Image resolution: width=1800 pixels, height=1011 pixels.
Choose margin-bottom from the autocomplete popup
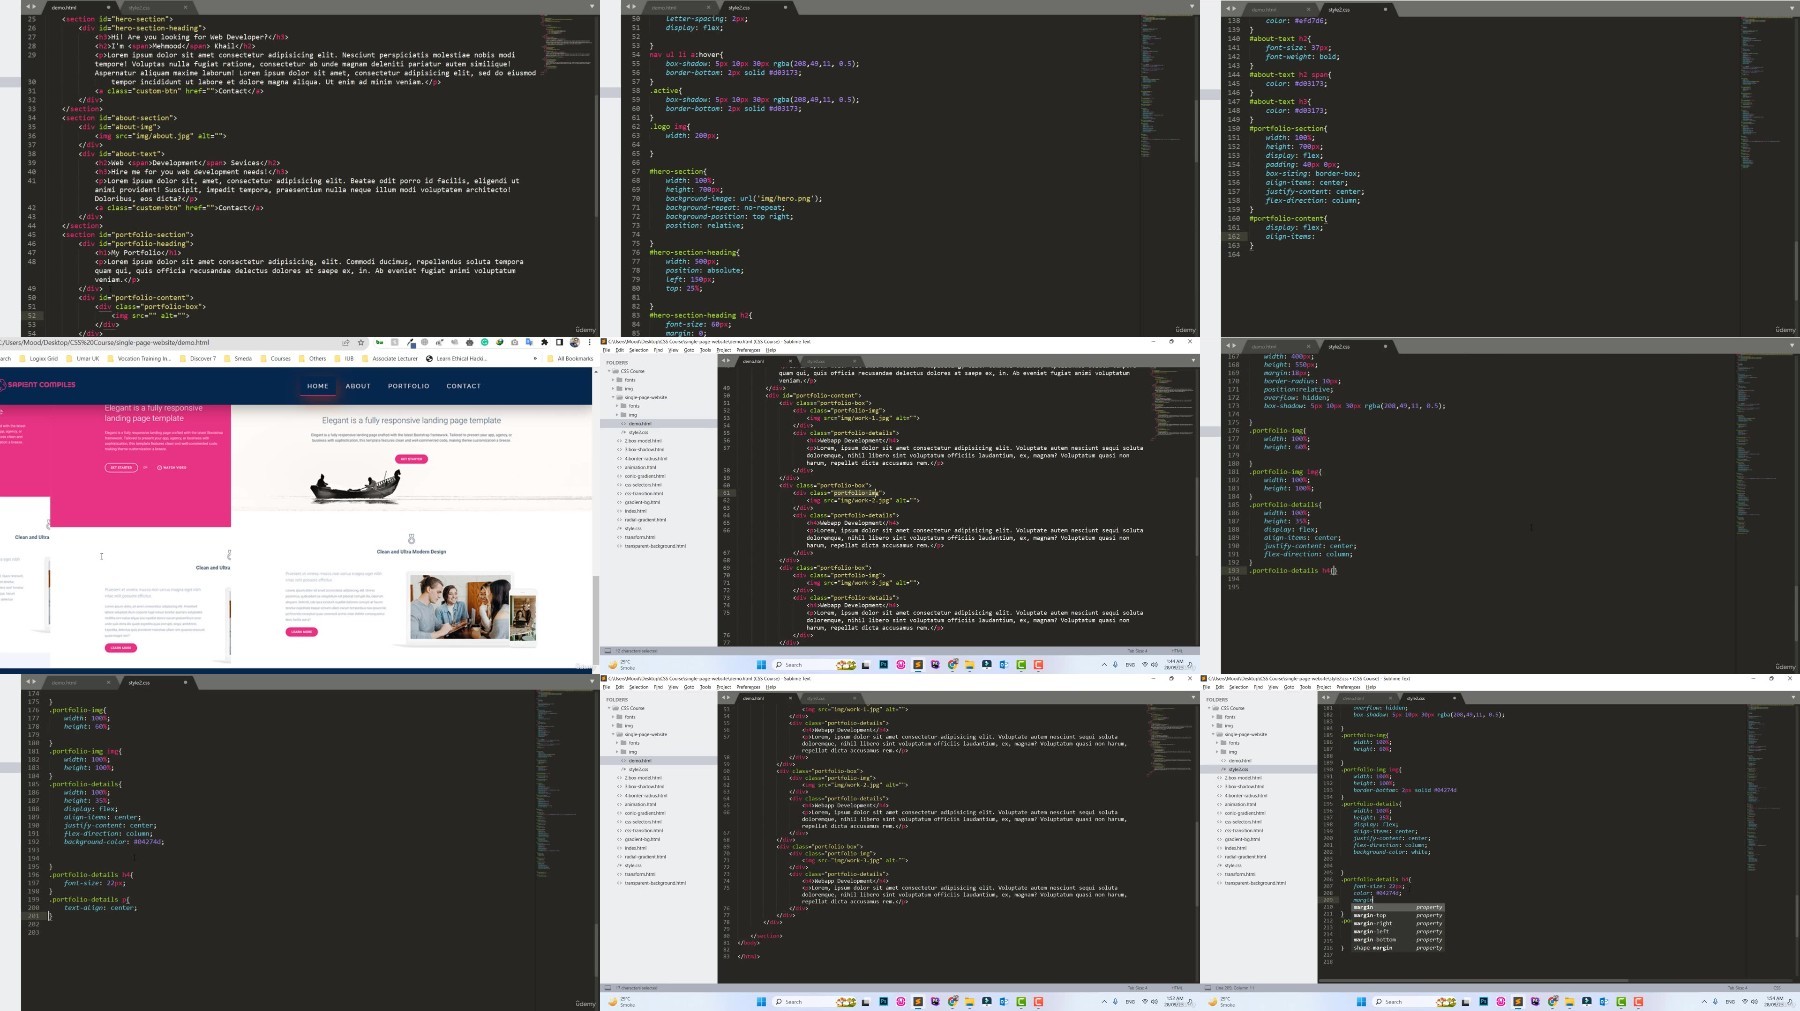pyautogui.click(x=1398, y=940)
